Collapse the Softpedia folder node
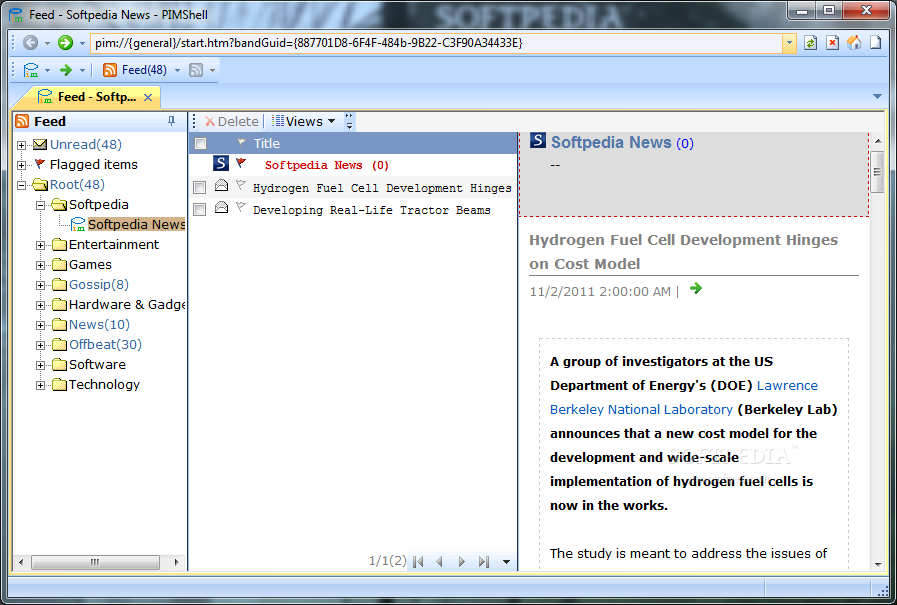The width and height of the screenshot is (897, 605). coord(41,205)
